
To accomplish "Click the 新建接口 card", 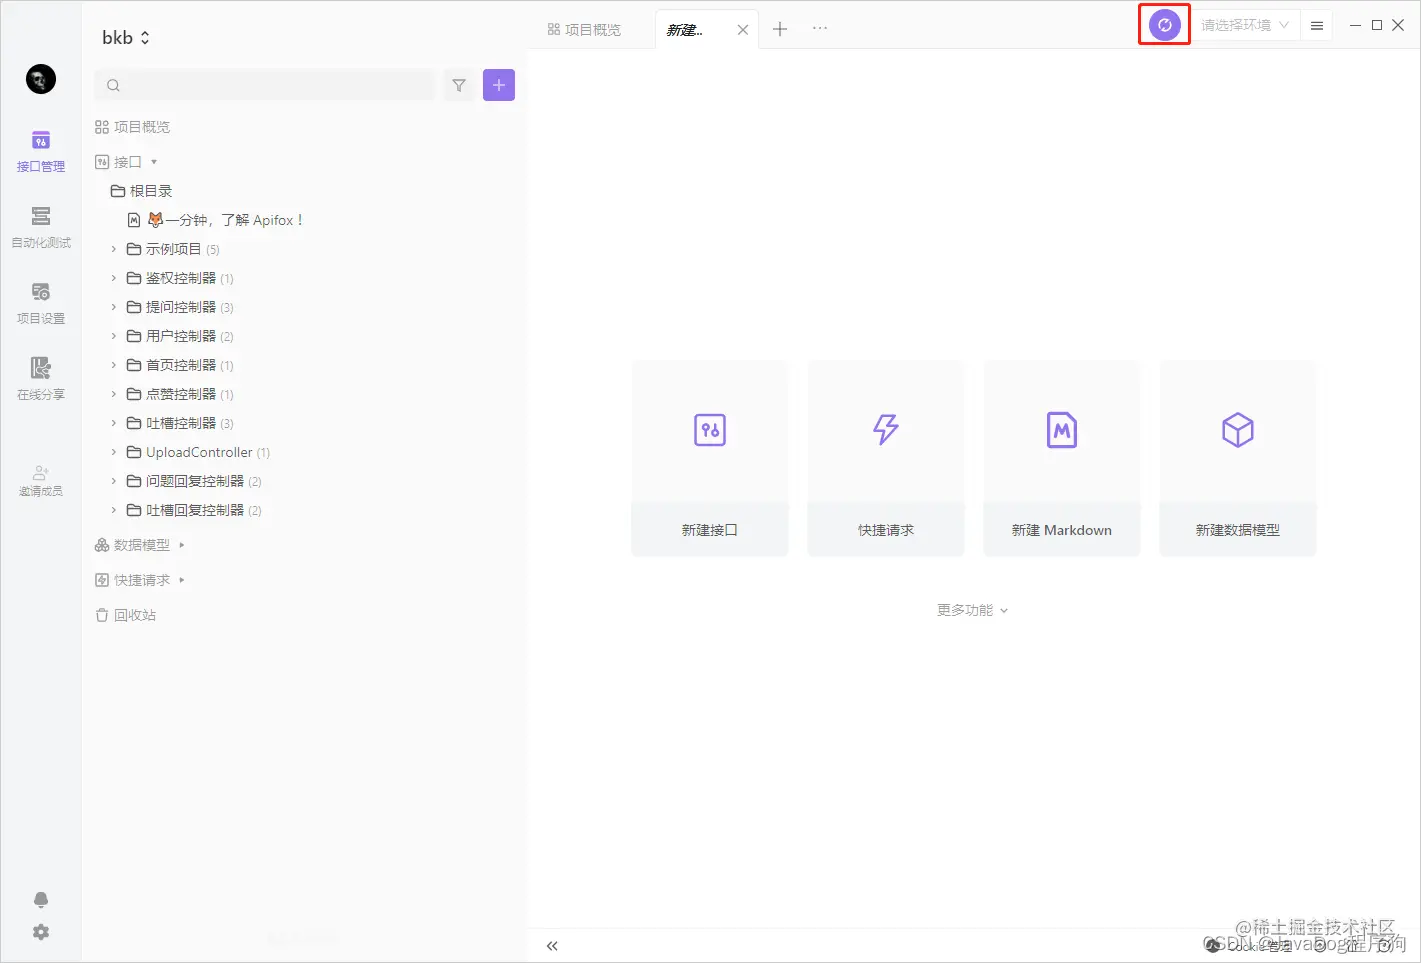I will tap(710, 458).
